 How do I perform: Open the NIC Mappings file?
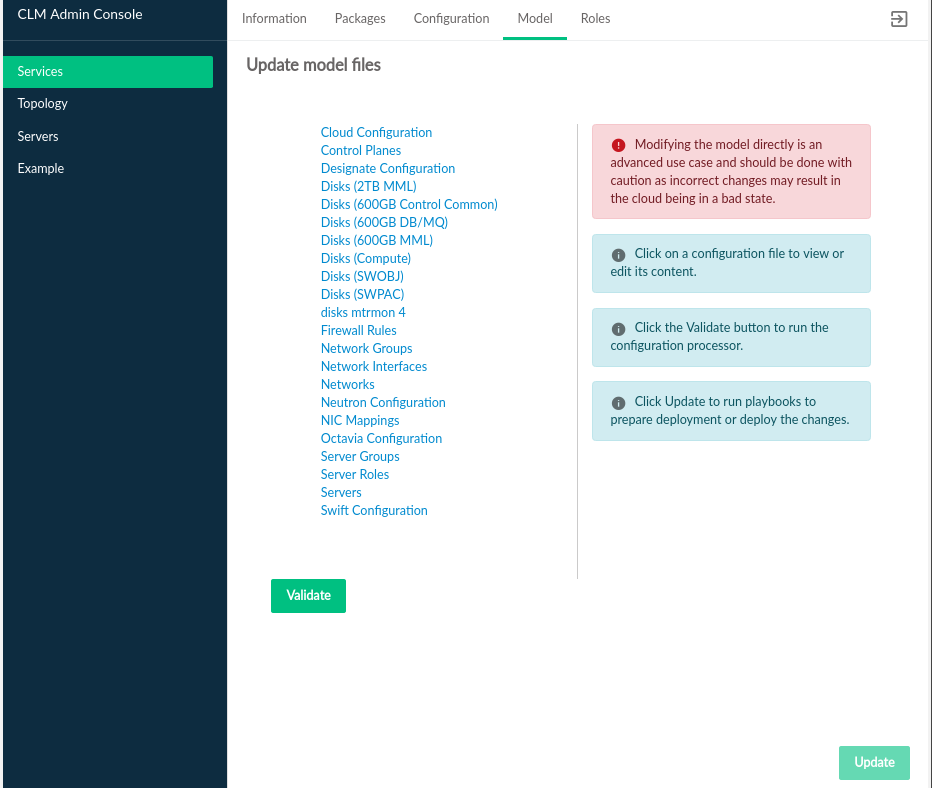[x=360, y=421]
